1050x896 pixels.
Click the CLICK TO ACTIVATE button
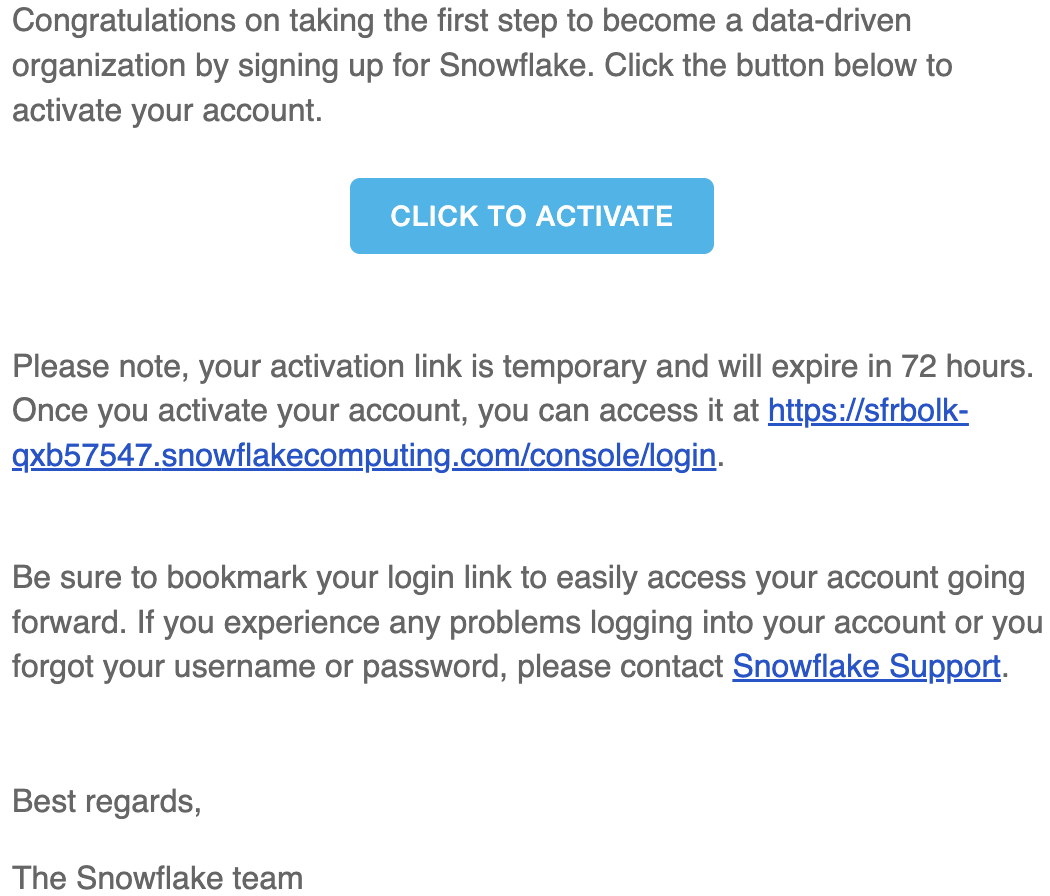(532, 216)
